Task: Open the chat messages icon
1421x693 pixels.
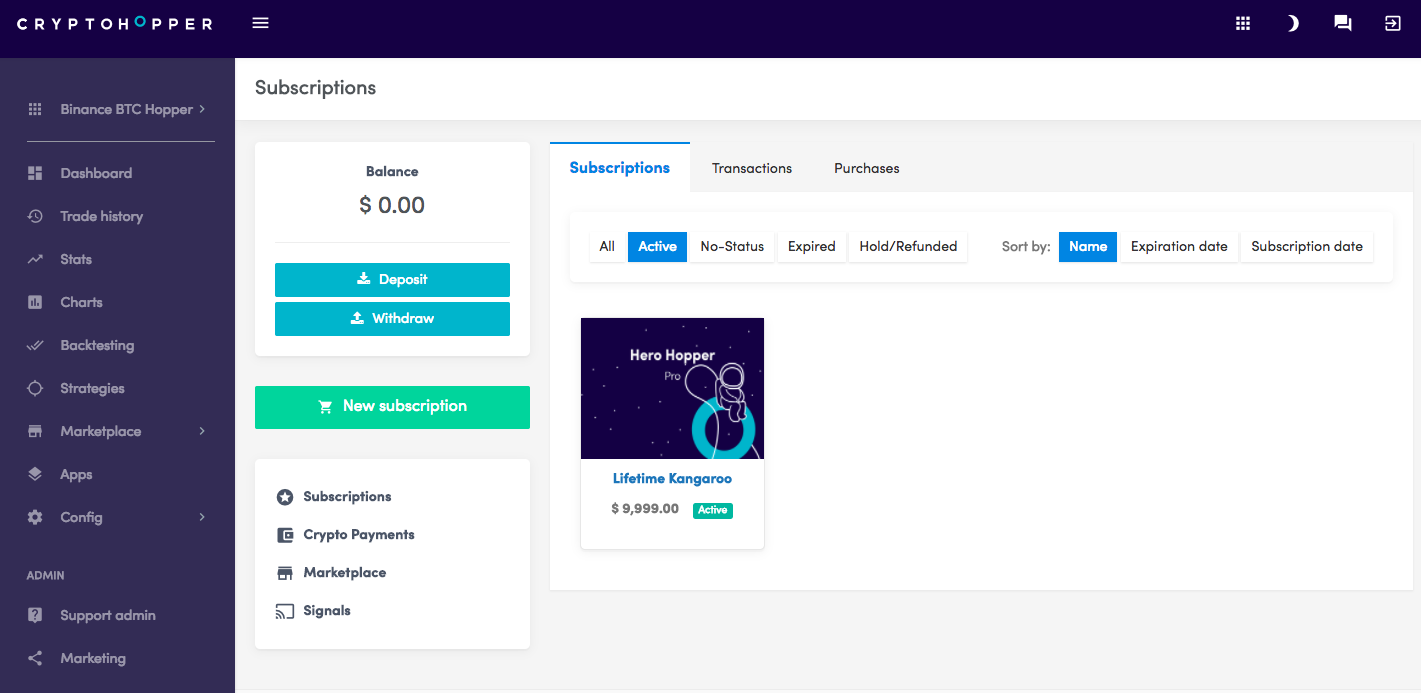Action: (x=1343, y=23)
